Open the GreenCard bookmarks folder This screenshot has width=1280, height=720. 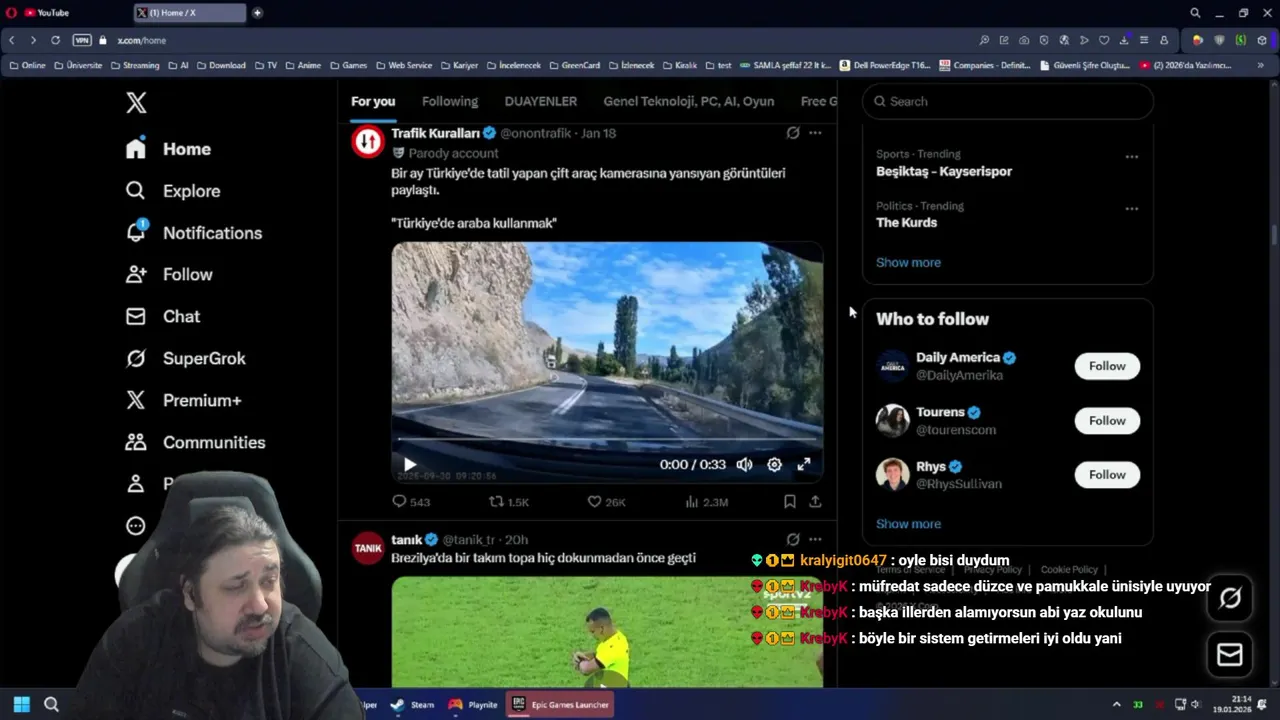tap(574, 65)
